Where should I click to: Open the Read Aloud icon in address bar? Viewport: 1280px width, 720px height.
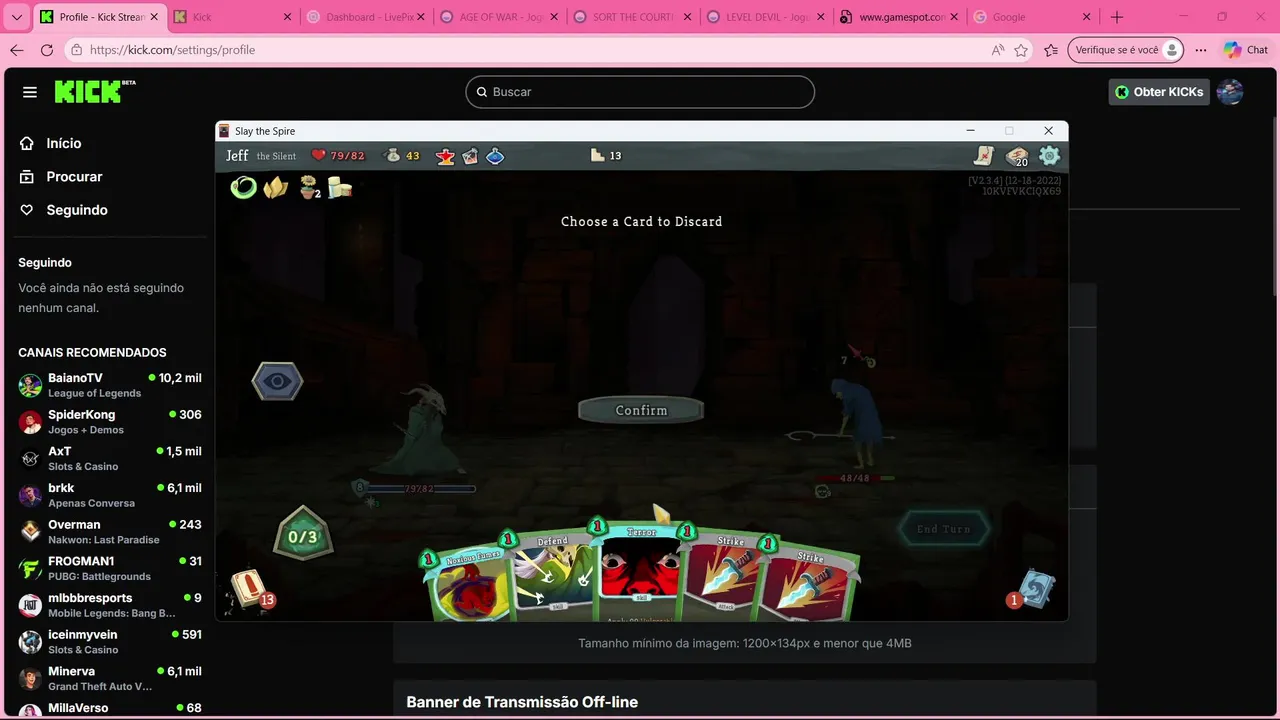pos(997,50)
